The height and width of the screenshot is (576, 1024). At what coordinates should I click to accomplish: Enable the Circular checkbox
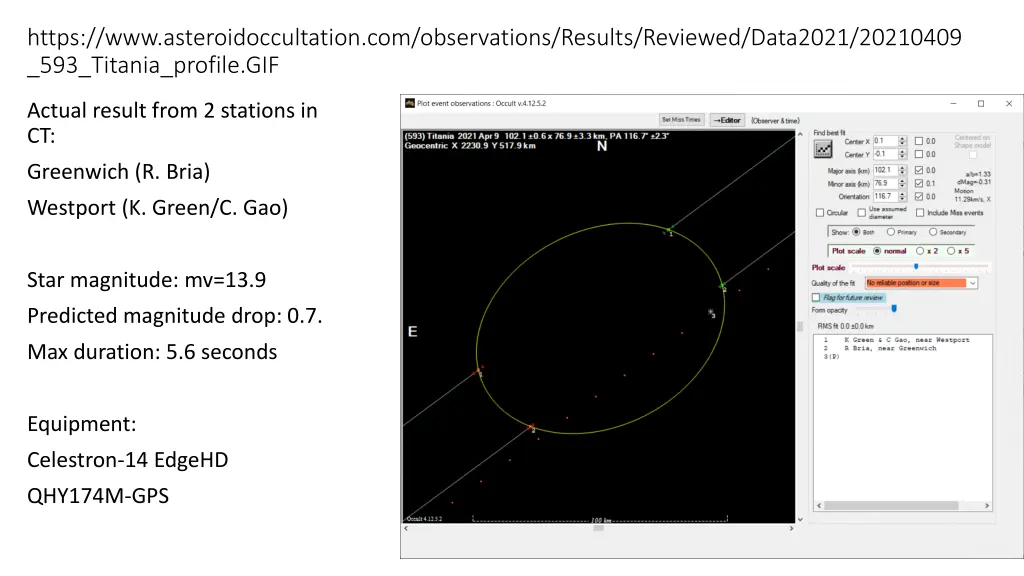tap(820, 213)
